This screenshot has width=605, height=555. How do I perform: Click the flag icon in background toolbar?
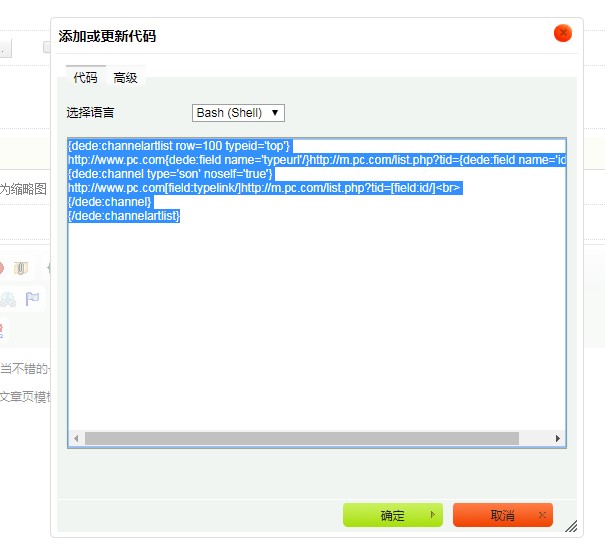tap(32, 298)
